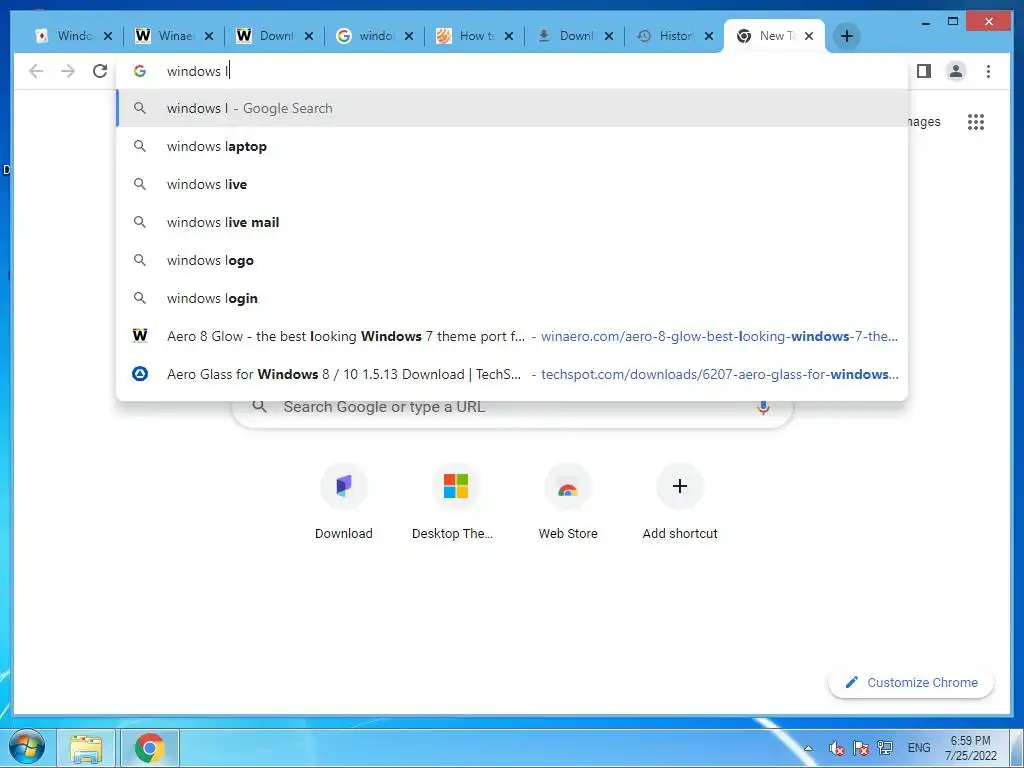
Task: Switch to the first Windo tab
Action: click(x=73, y=36)
